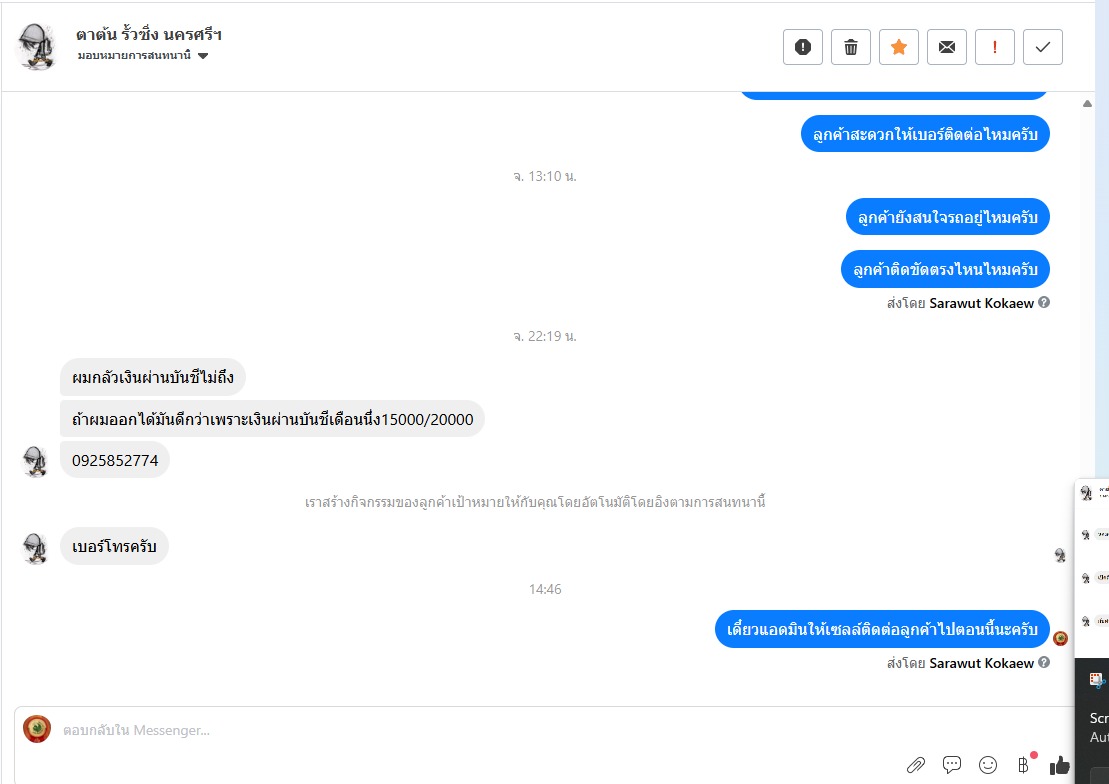Click help icon beside first Sarawut Kokaew label
This screenshot has width=1109, height=784.
1044,303
